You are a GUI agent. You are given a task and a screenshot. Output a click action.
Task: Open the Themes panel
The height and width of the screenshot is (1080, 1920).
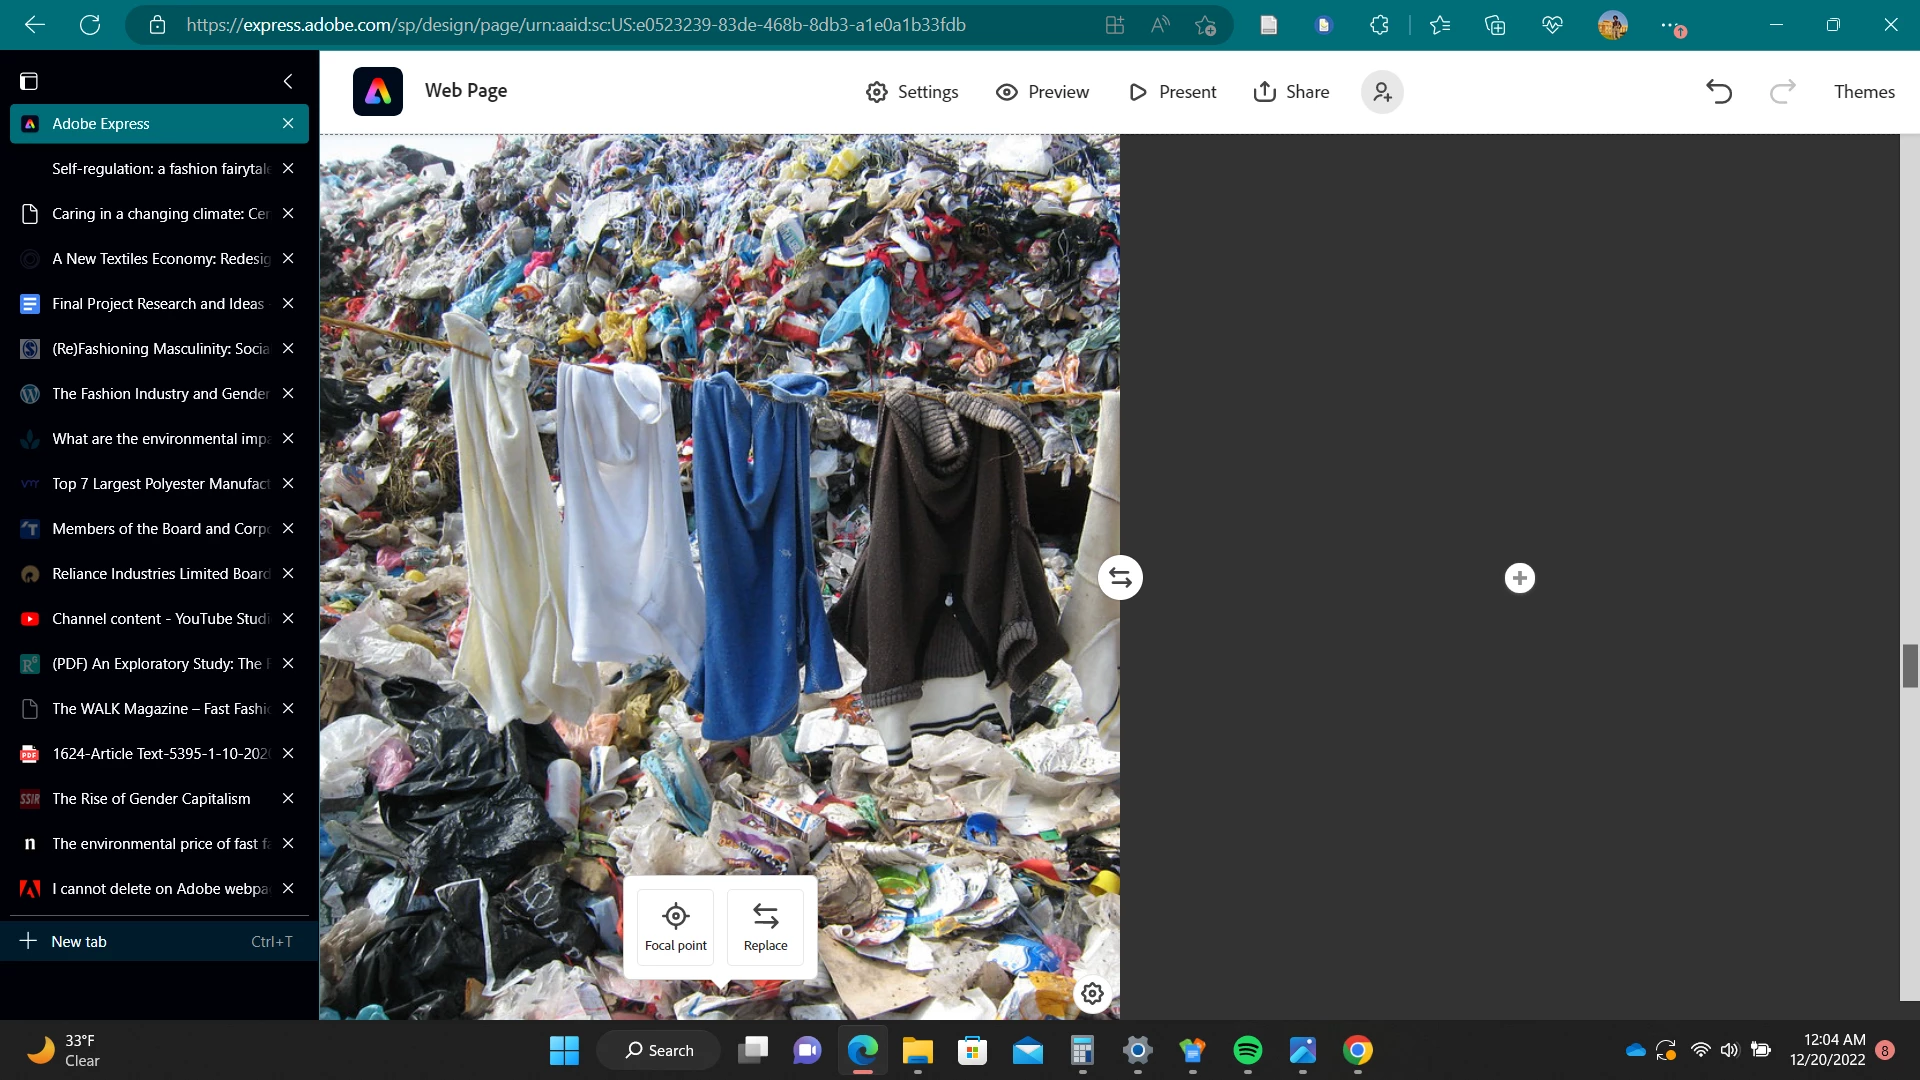(1864, 92)
